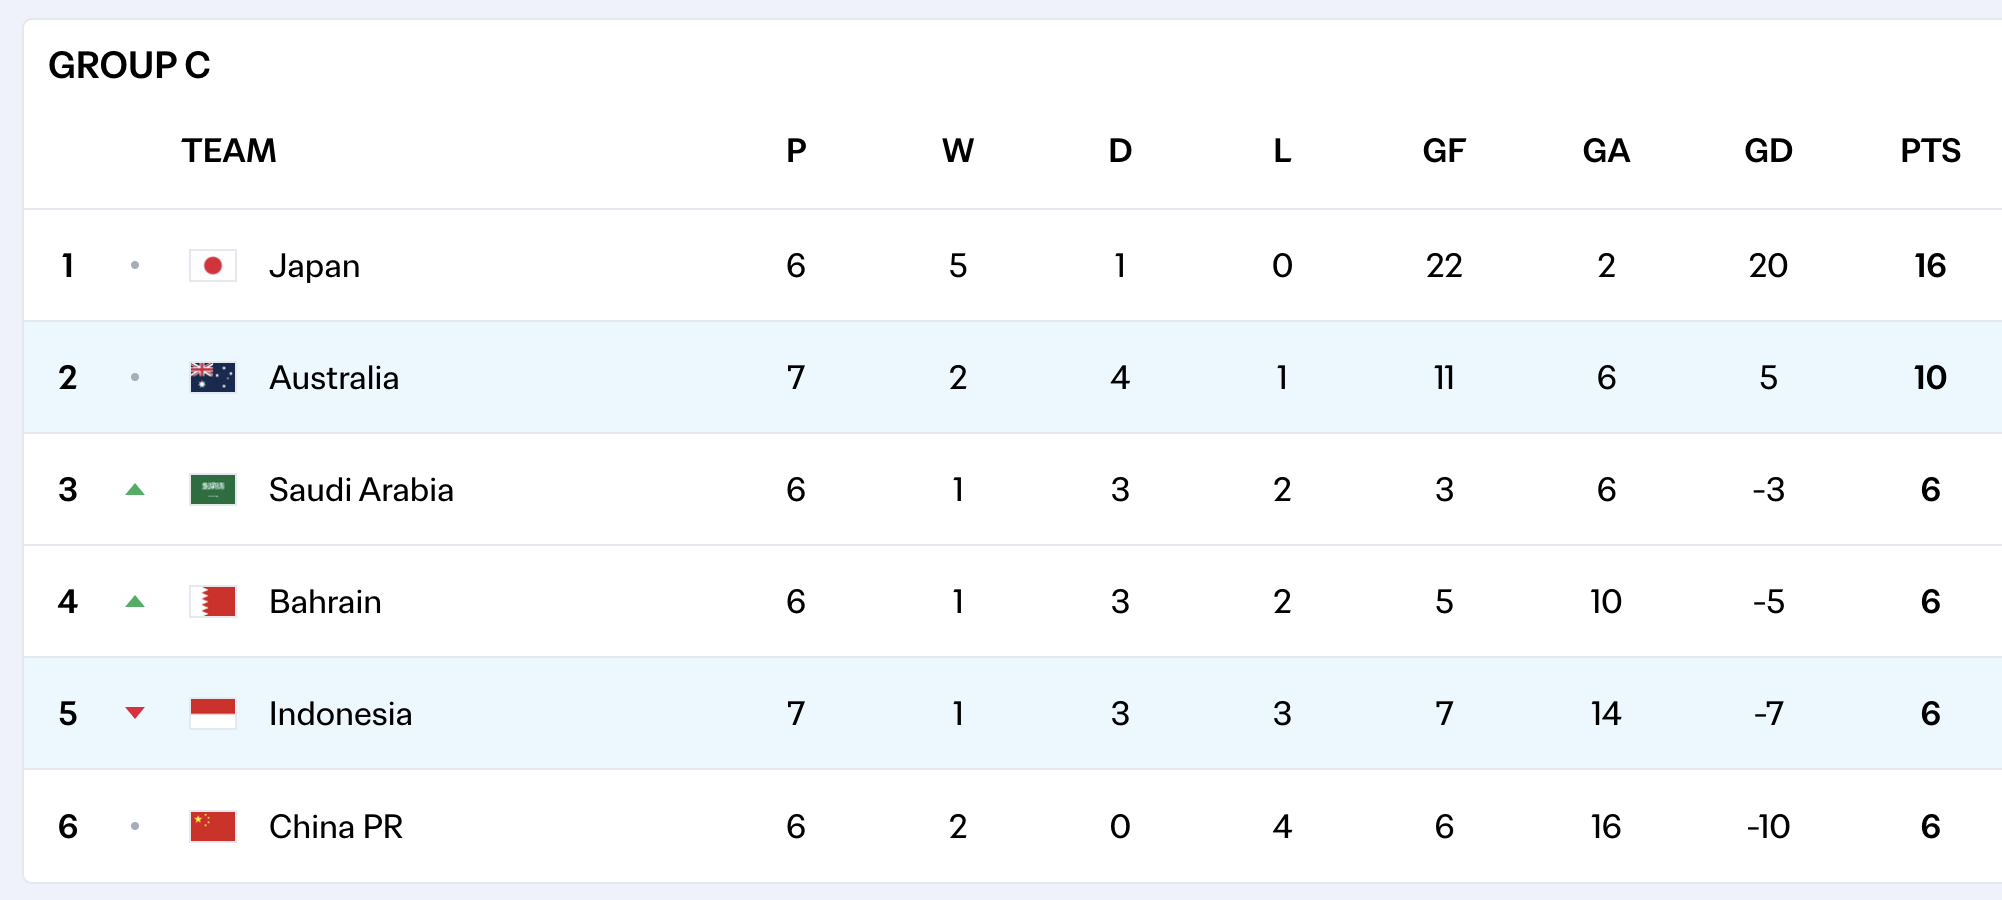Click the GROUP C heading

tap(129, 66)
